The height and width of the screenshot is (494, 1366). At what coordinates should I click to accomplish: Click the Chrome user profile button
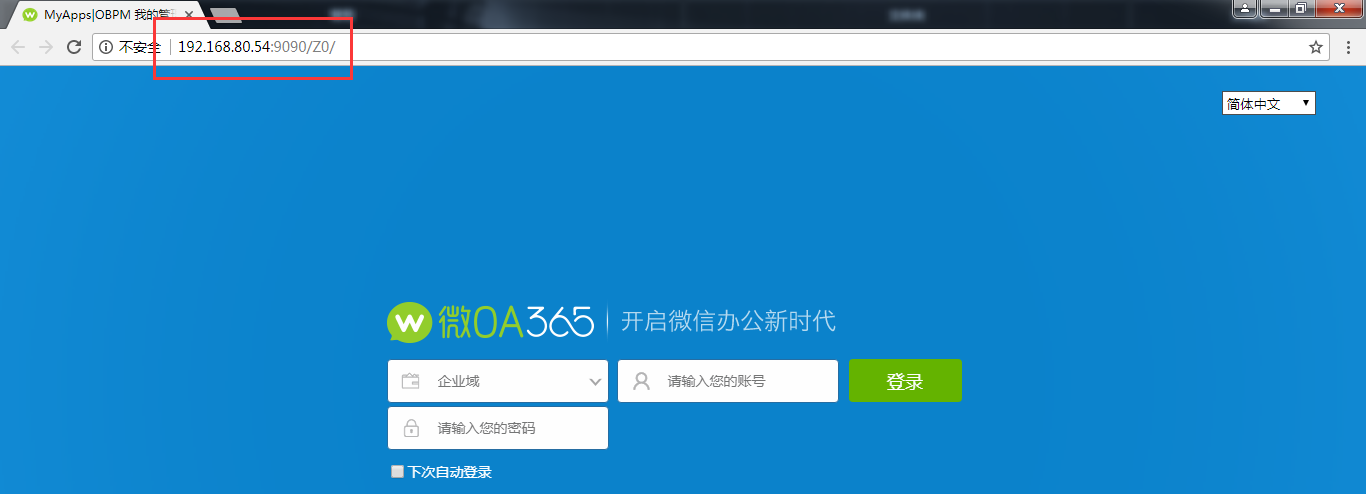click(1244, 8)
